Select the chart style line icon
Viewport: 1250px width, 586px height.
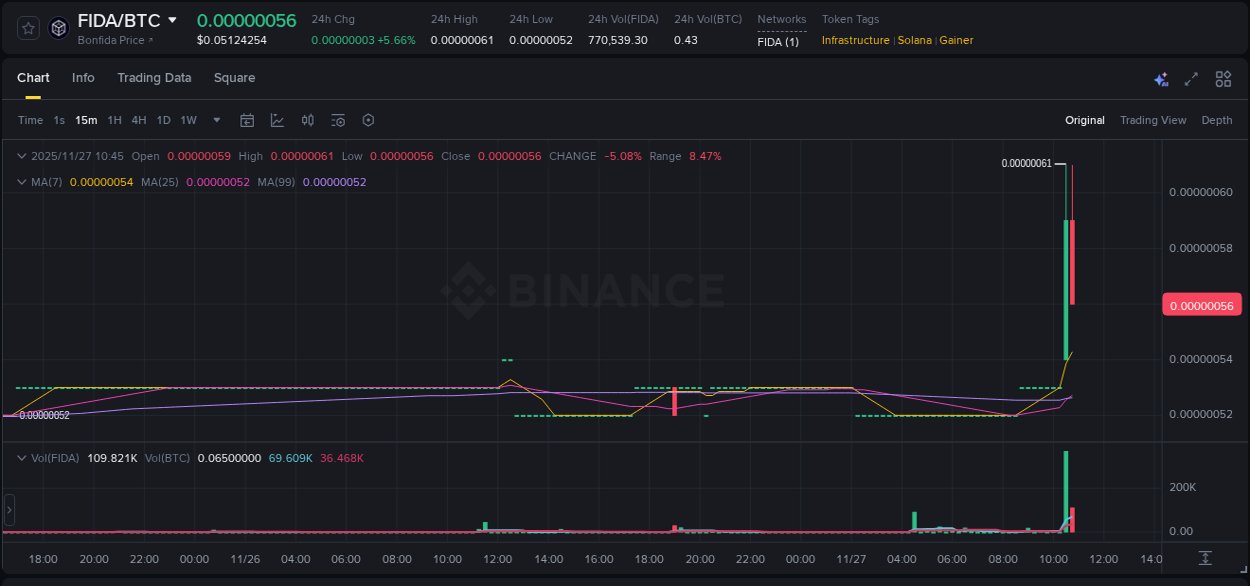tap(277, 120)
